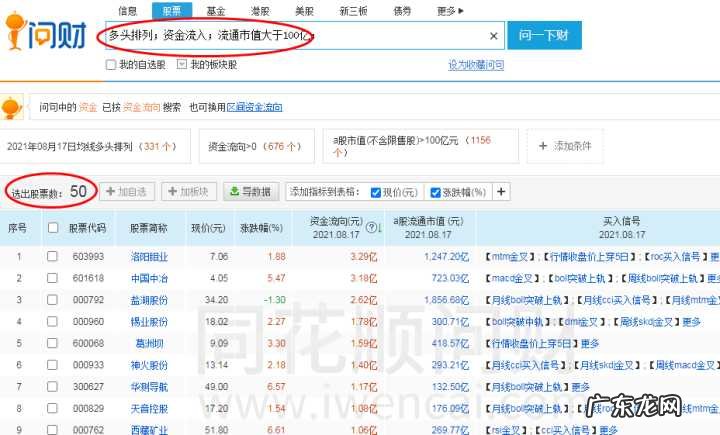Click the 资金流向>0 (676个) condition box
This screenshot has height=435, width=720.
coord(257,146)
